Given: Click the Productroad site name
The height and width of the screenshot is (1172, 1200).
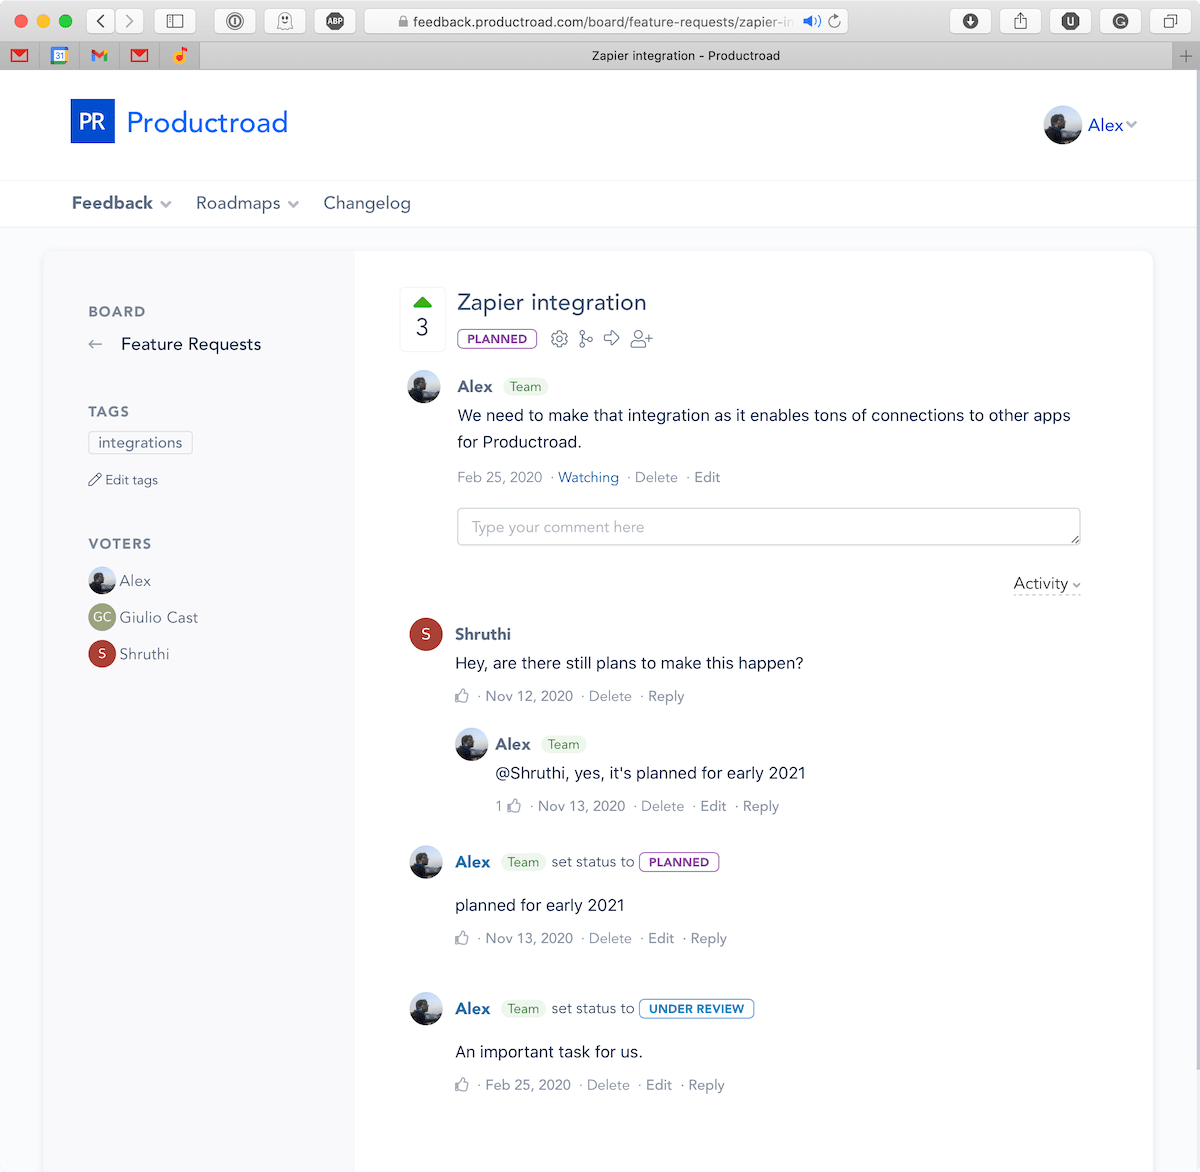Looking at the screenshot, I should pyautogui.click(x=207, y=122).
